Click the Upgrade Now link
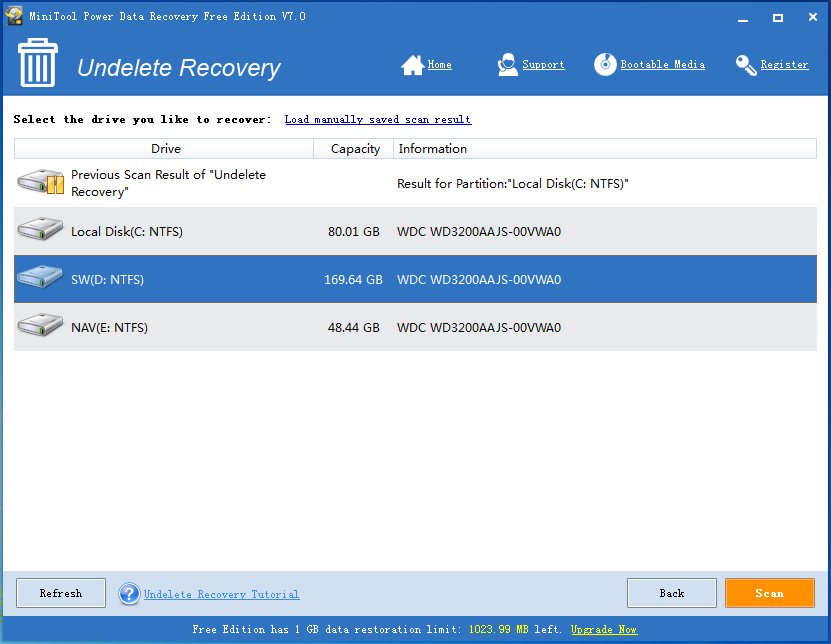The height and width of the screenshot is (644, 831). tap(604, 629)
